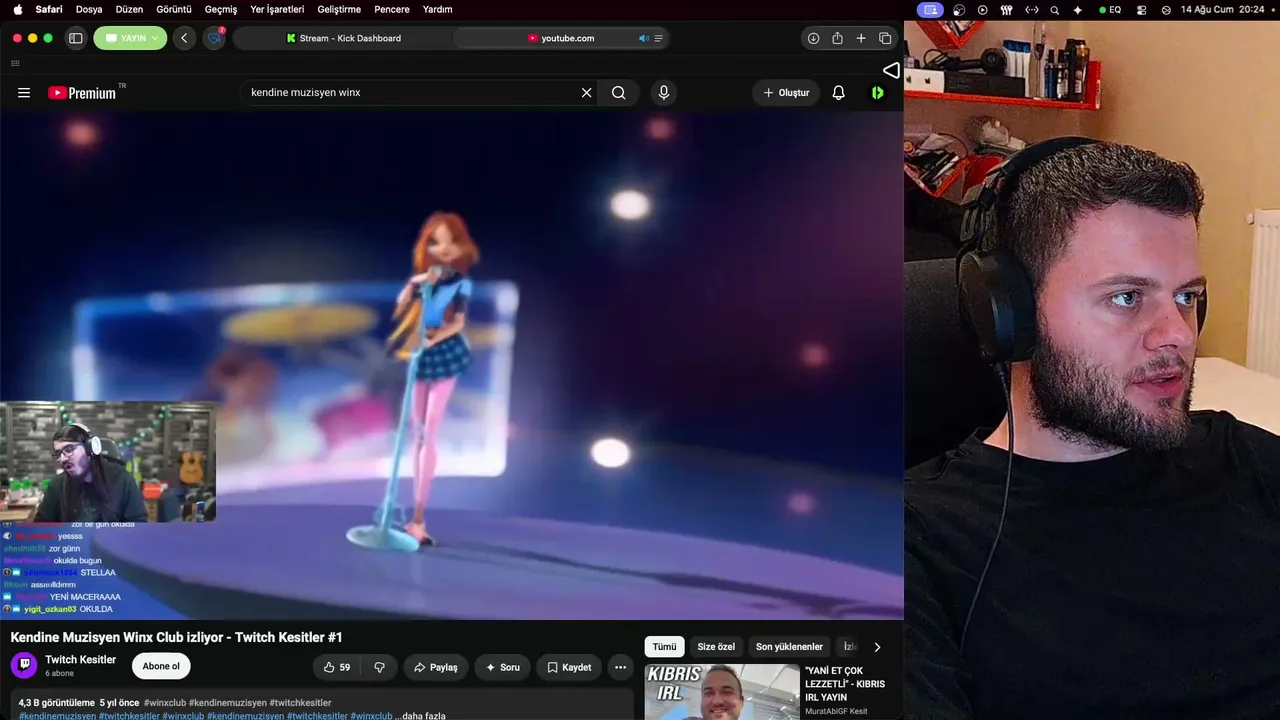Open Spotlight search in the menu bar

1054,9
